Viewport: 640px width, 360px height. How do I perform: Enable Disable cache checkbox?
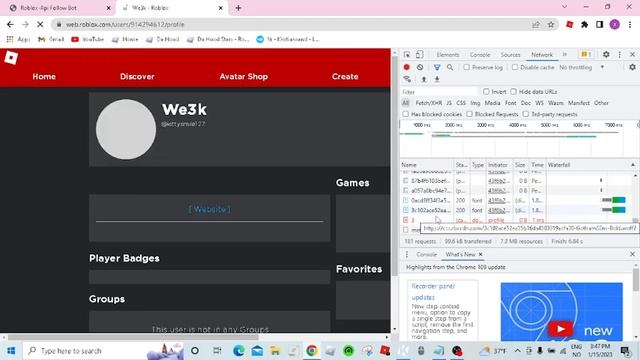[515, 67]
